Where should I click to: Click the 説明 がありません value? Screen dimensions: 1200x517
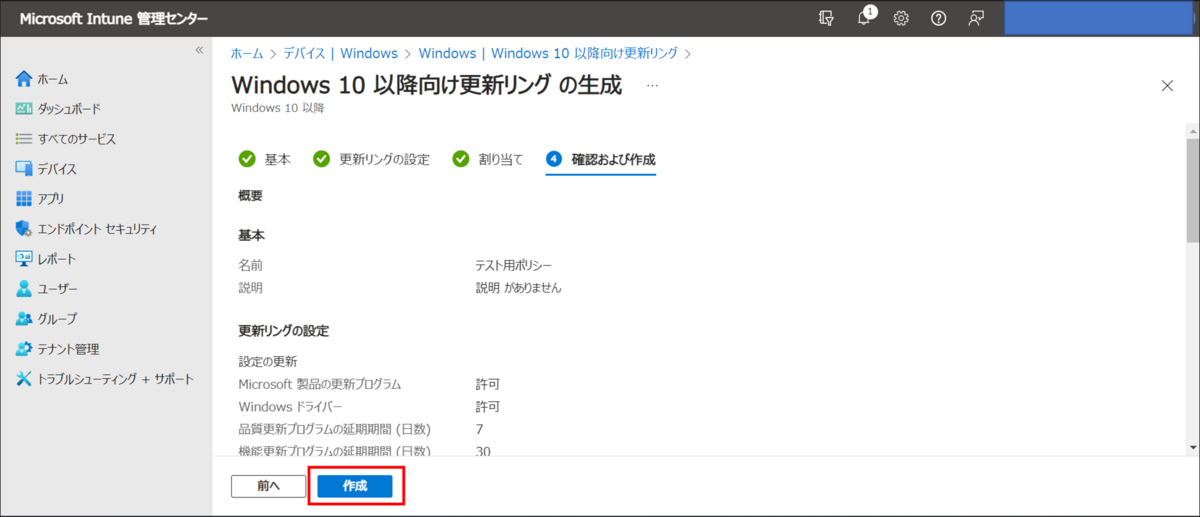click(x=518, y=288)
